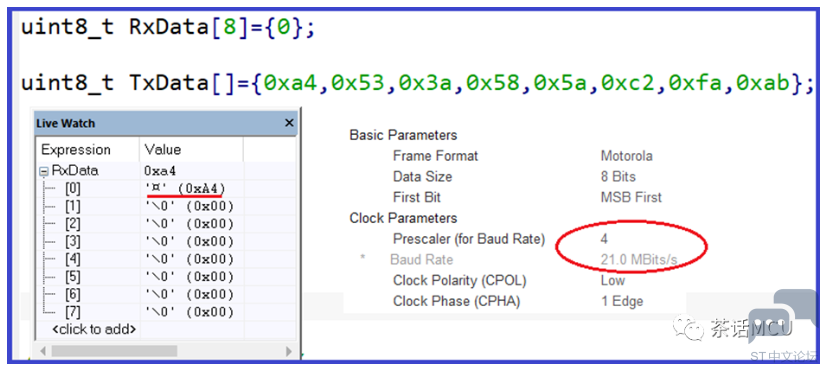Click the Live Watch horizontal scrollbar thumb
Viewport: 827px width, 372px height.
coord(114,351)
